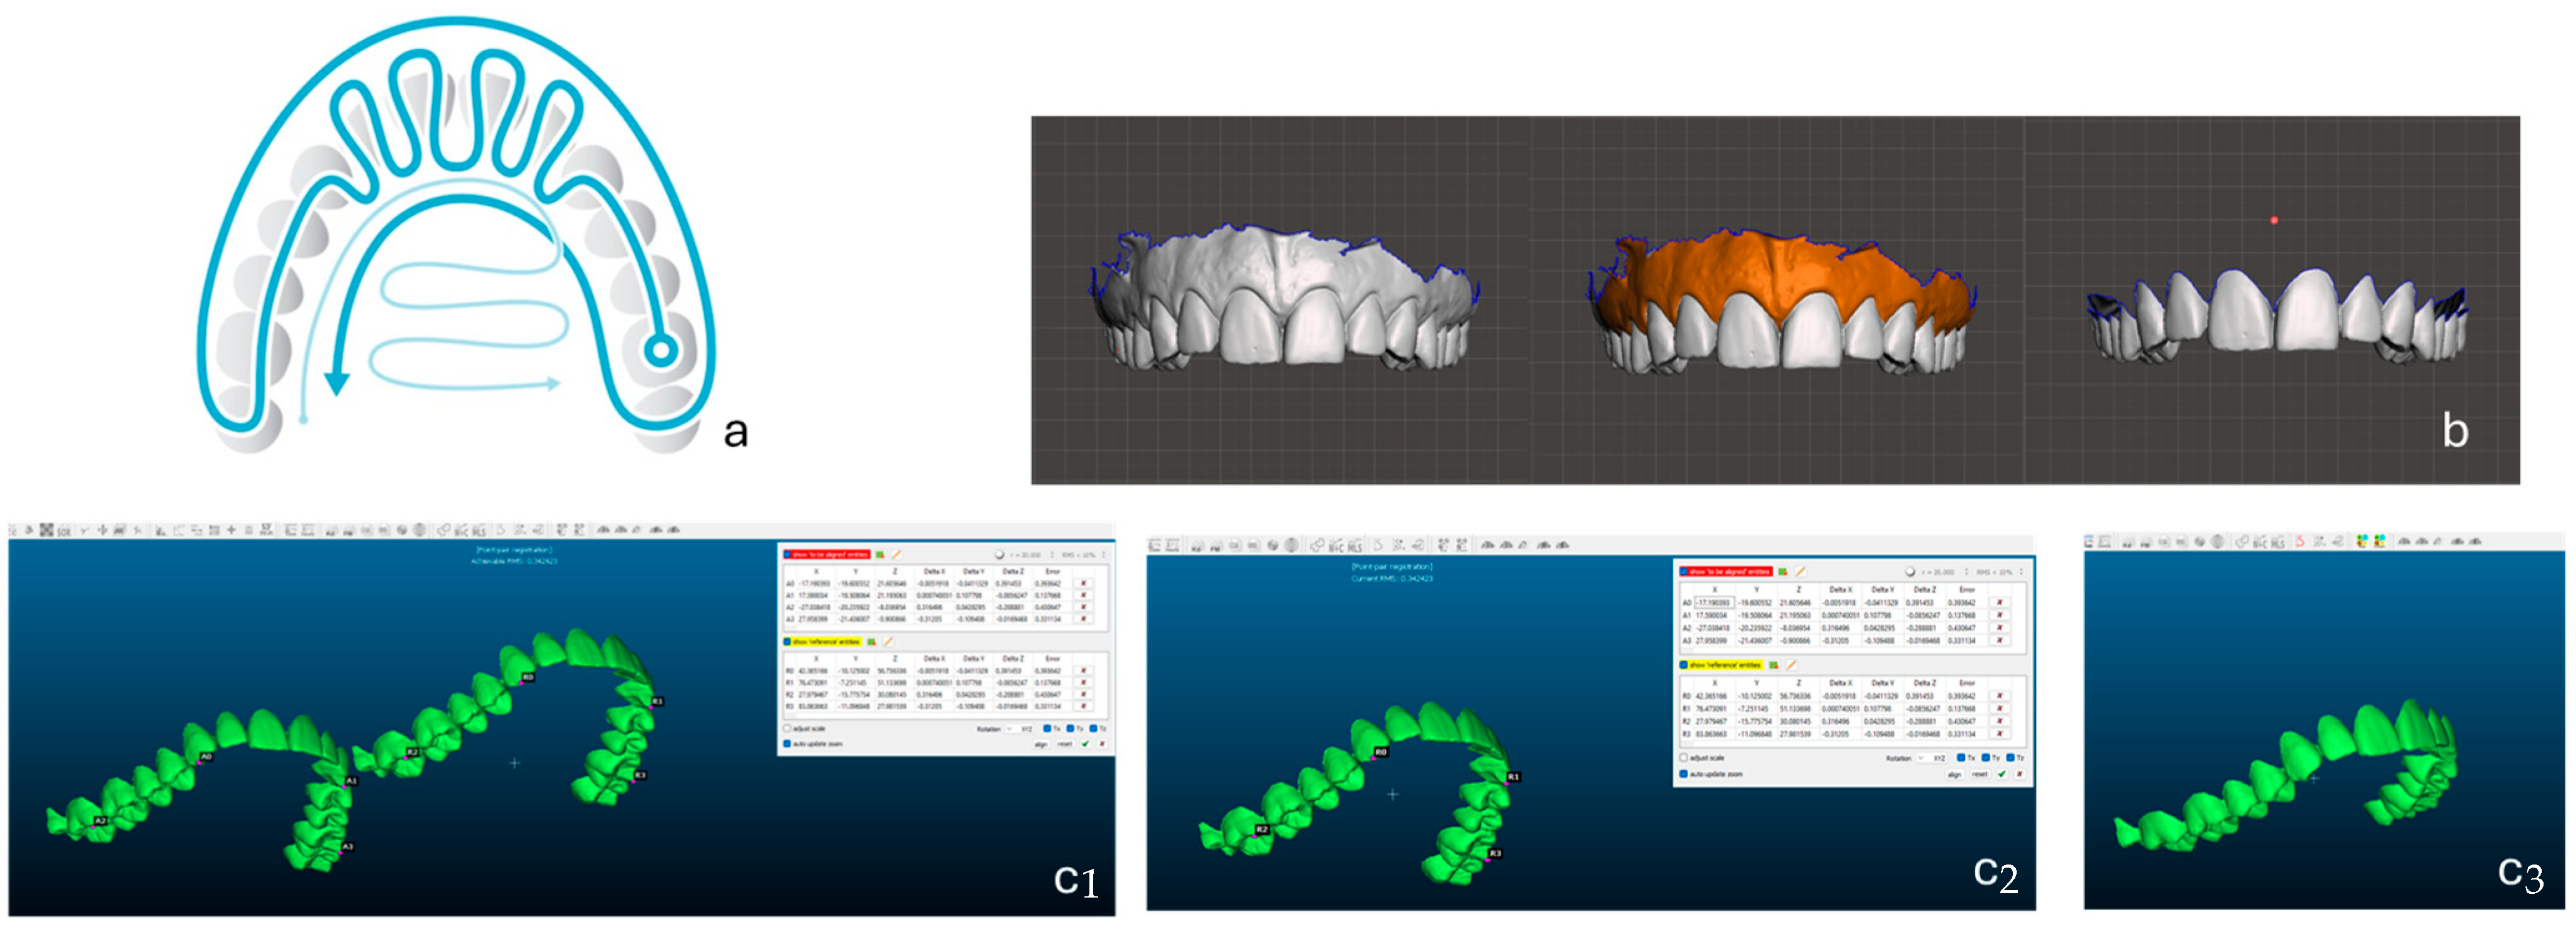Viewport: 2576px width, 930px height.
Task: Click the checkerboard subsample icon in c1 toolbar
Action: click(x=46, y=530)
